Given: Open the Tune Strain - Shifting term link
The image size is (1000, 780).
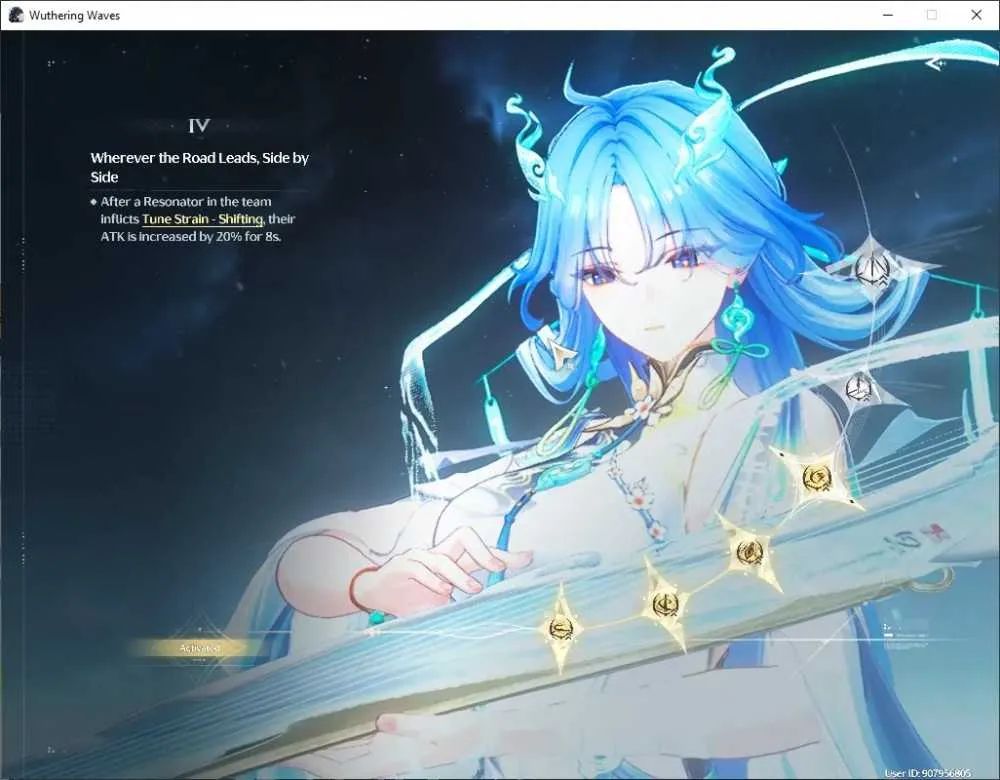Looking at the screenshot, I should point(202,219).
